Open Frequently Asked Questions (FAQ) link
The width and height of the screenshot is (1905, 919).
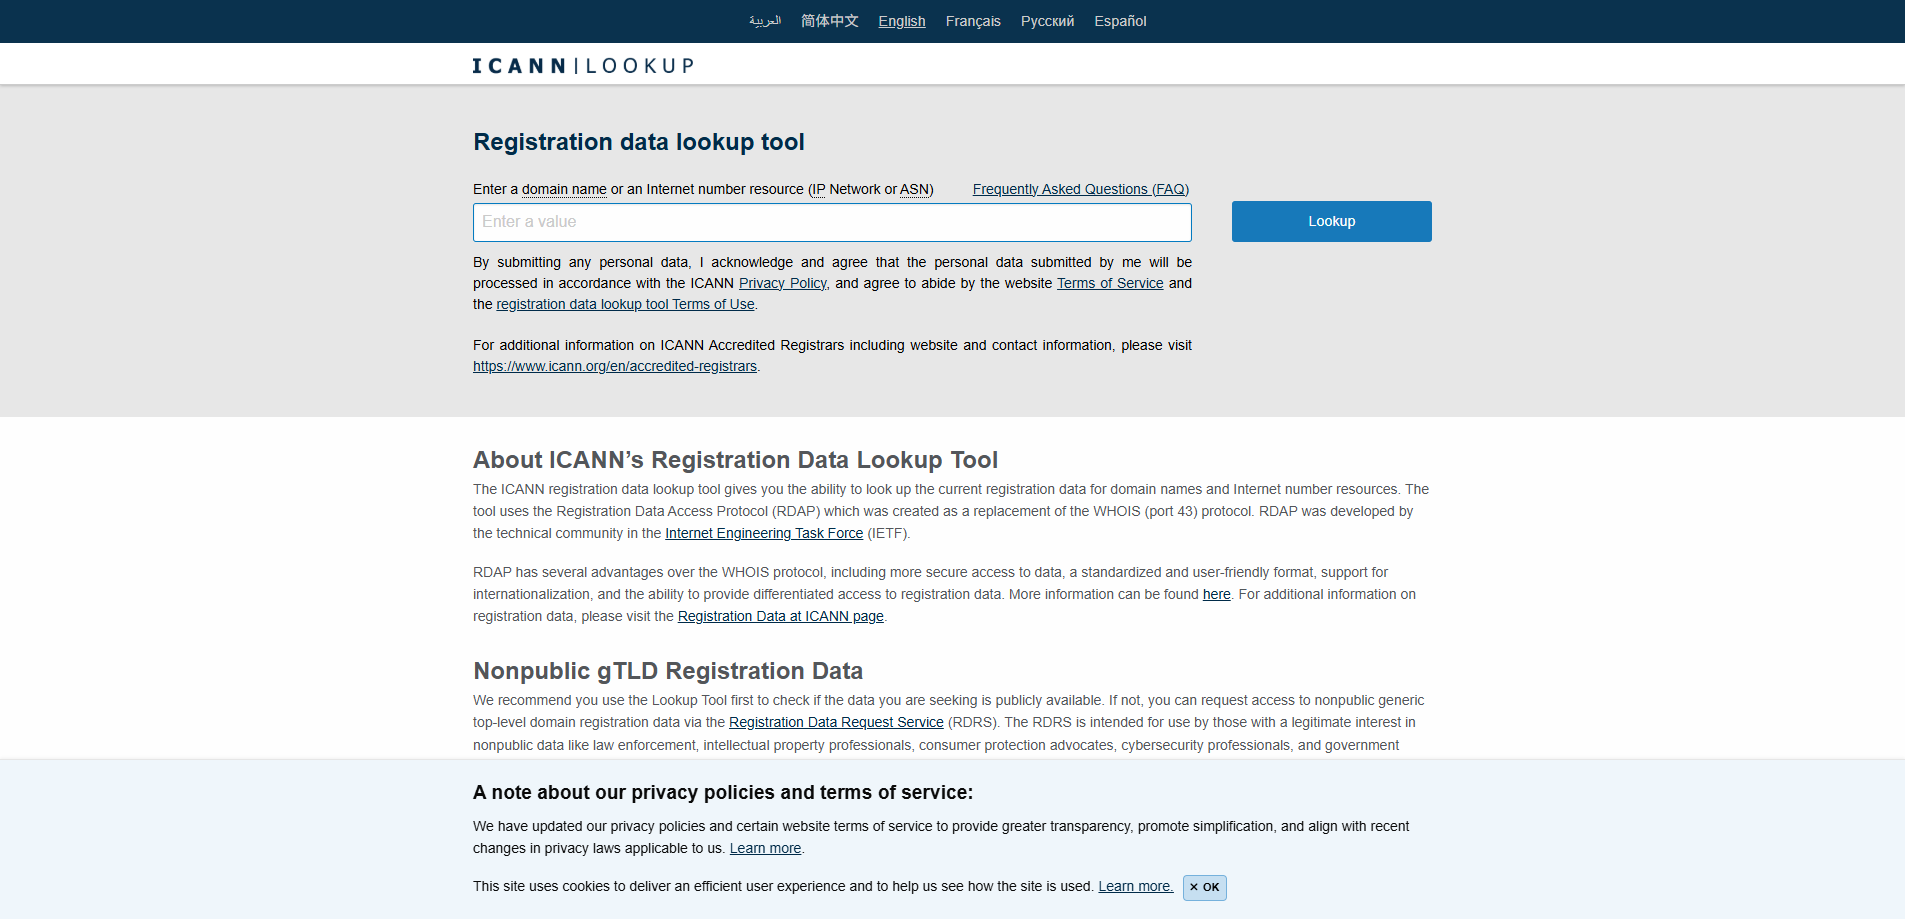[x=1081, y=189]
